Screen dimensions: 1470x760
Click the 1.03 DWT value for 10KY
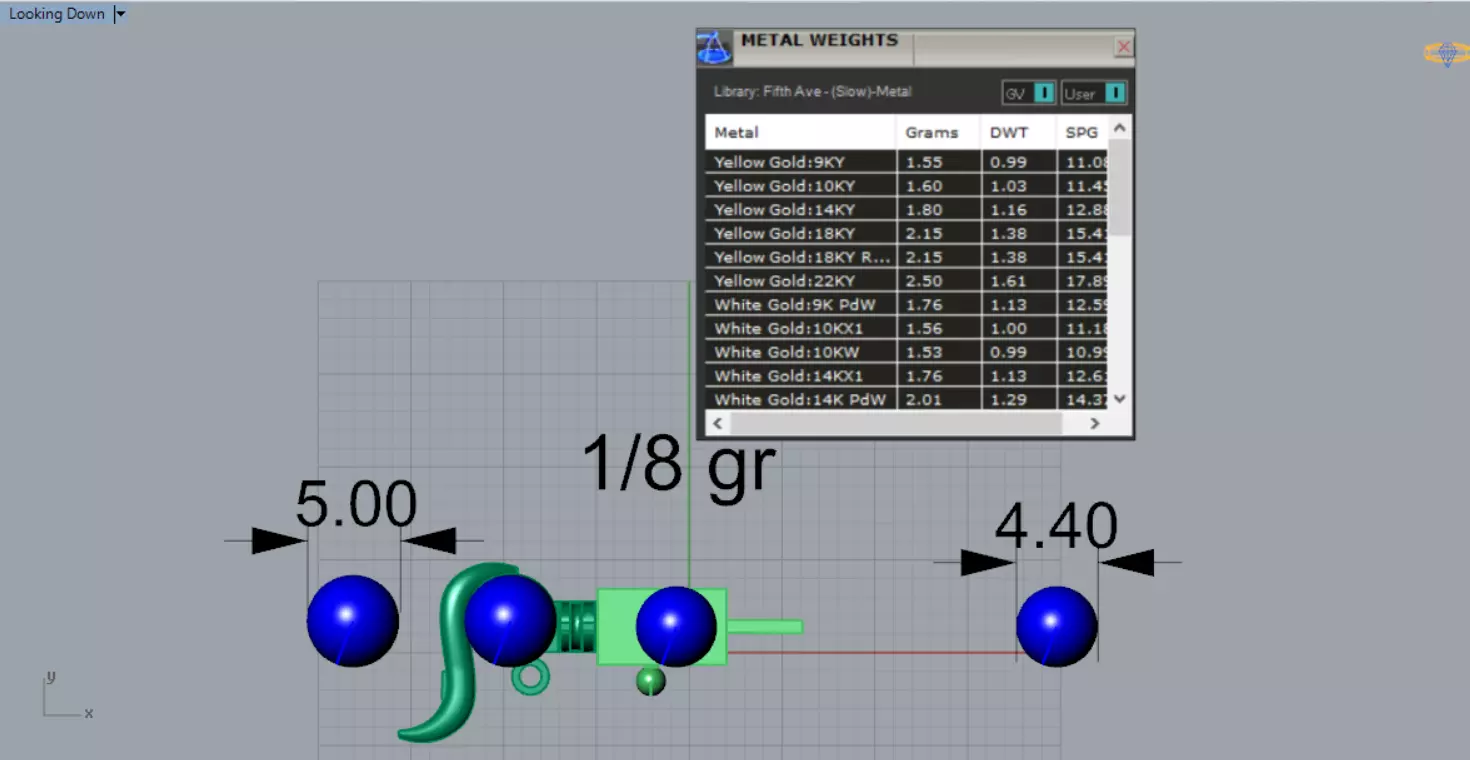(x=1008, y=186)
